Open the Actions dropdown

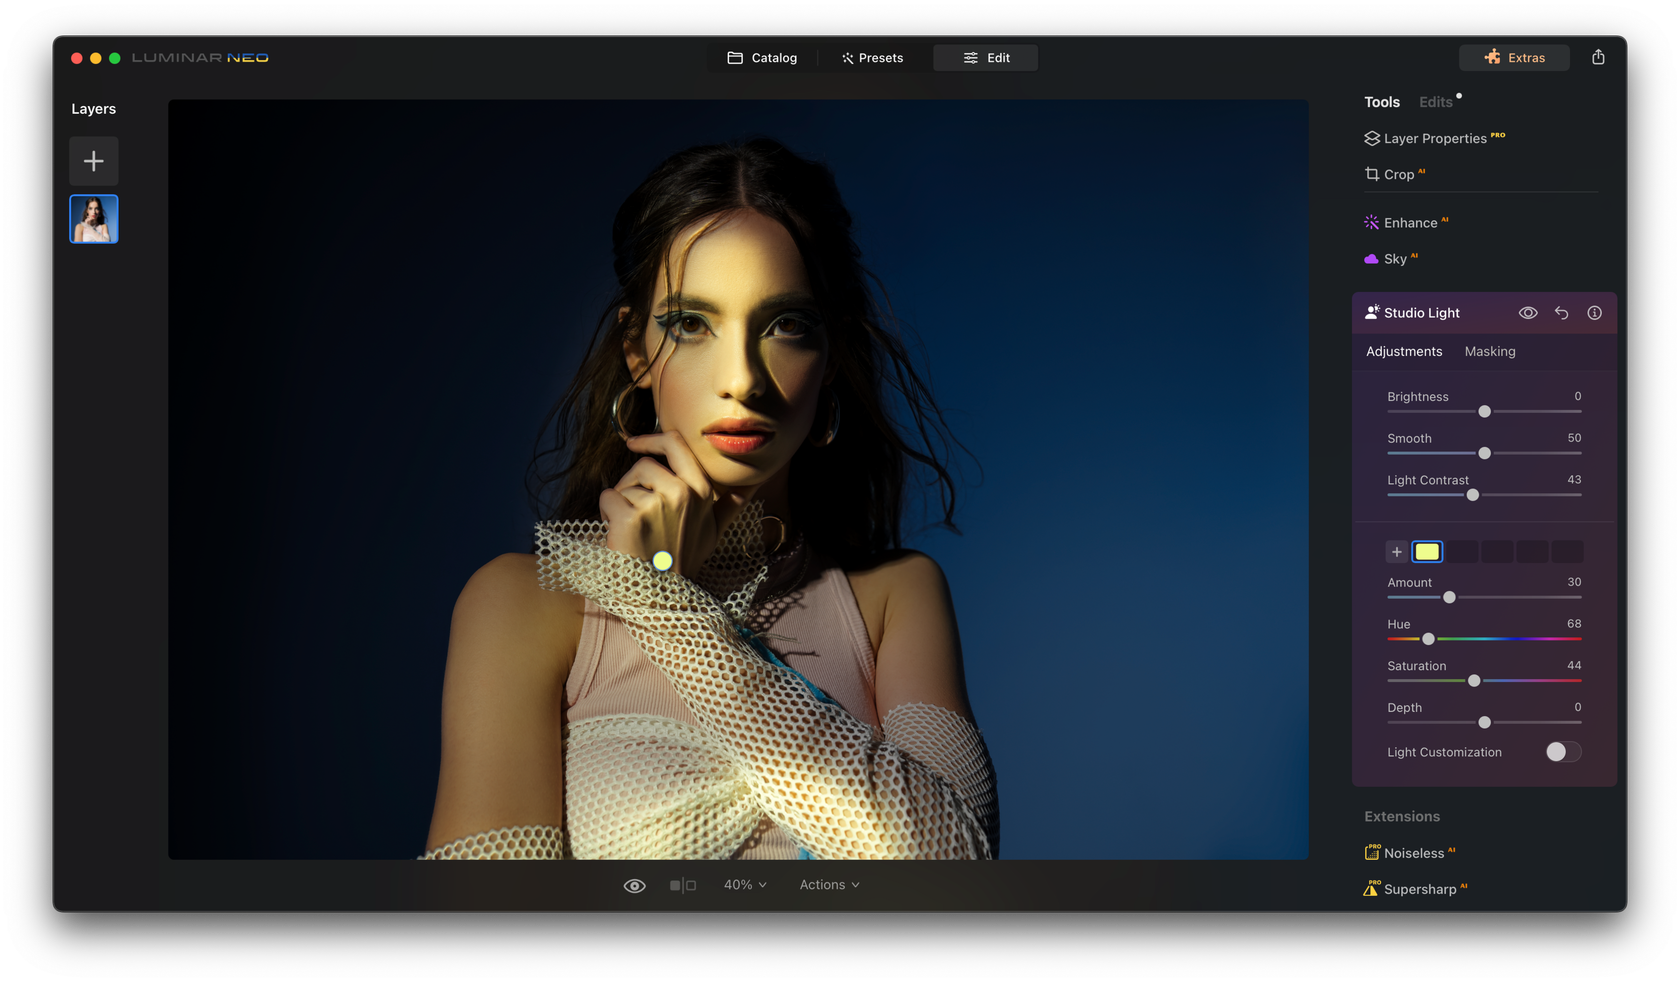[x=828, y=884]
